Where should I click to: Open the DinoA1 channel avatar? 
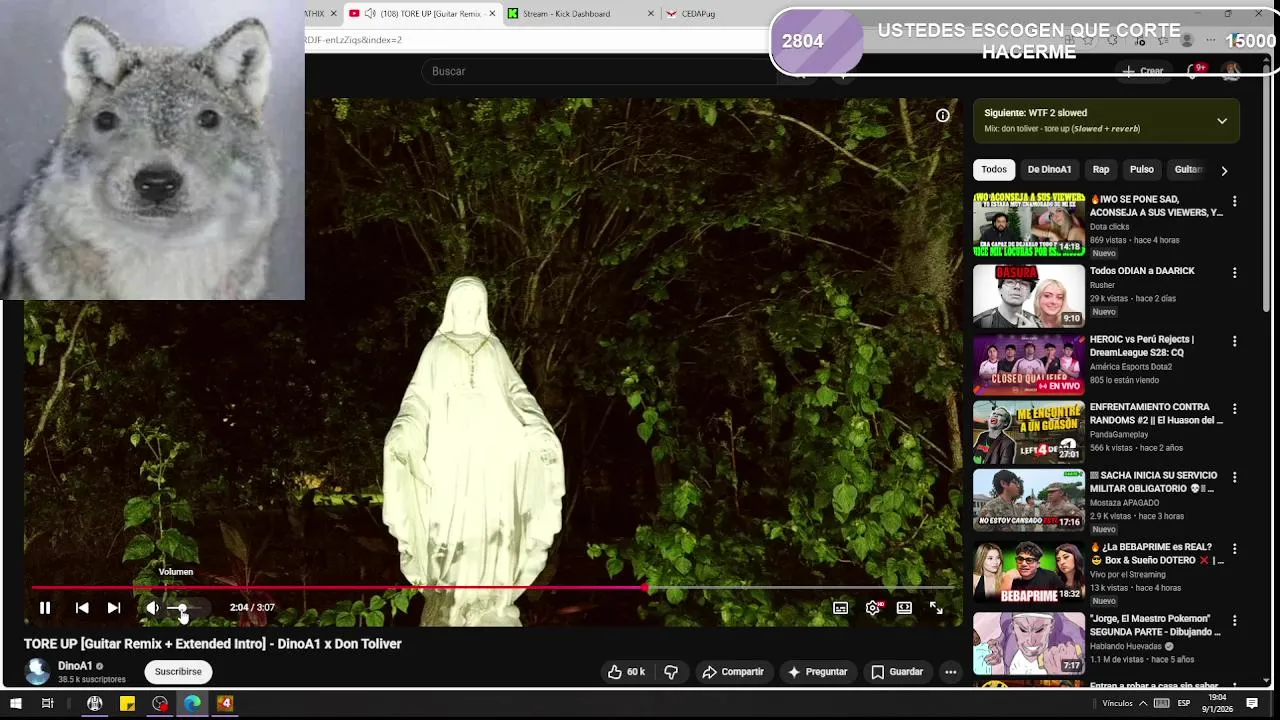(x=37, y=672)
